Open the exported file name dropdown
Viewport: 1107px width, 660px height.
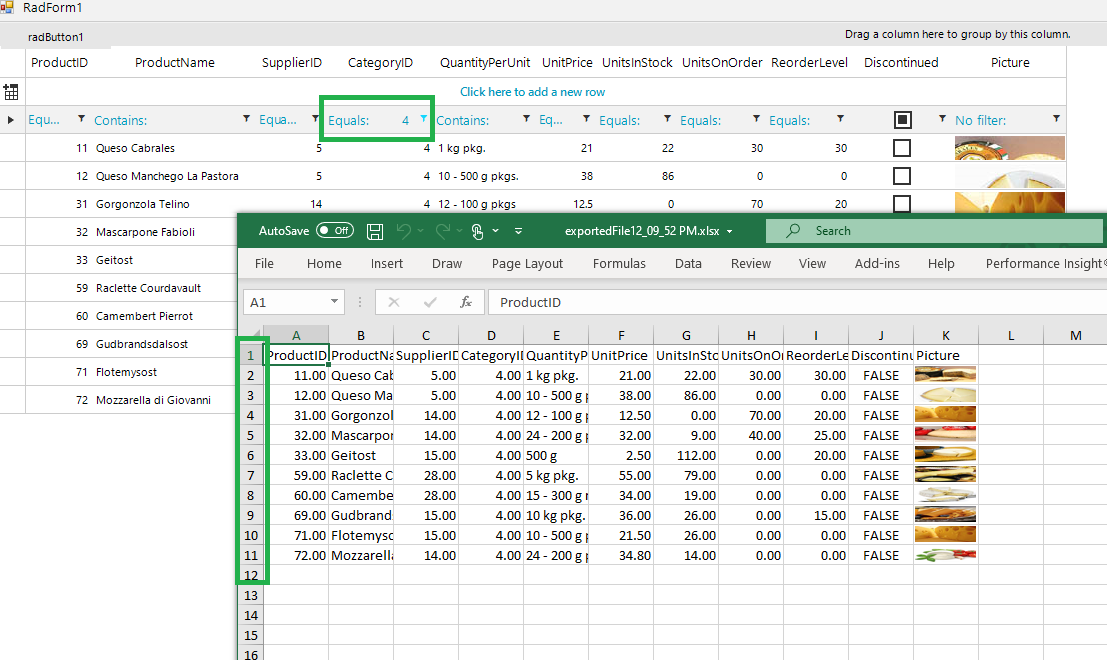point(729,231)
